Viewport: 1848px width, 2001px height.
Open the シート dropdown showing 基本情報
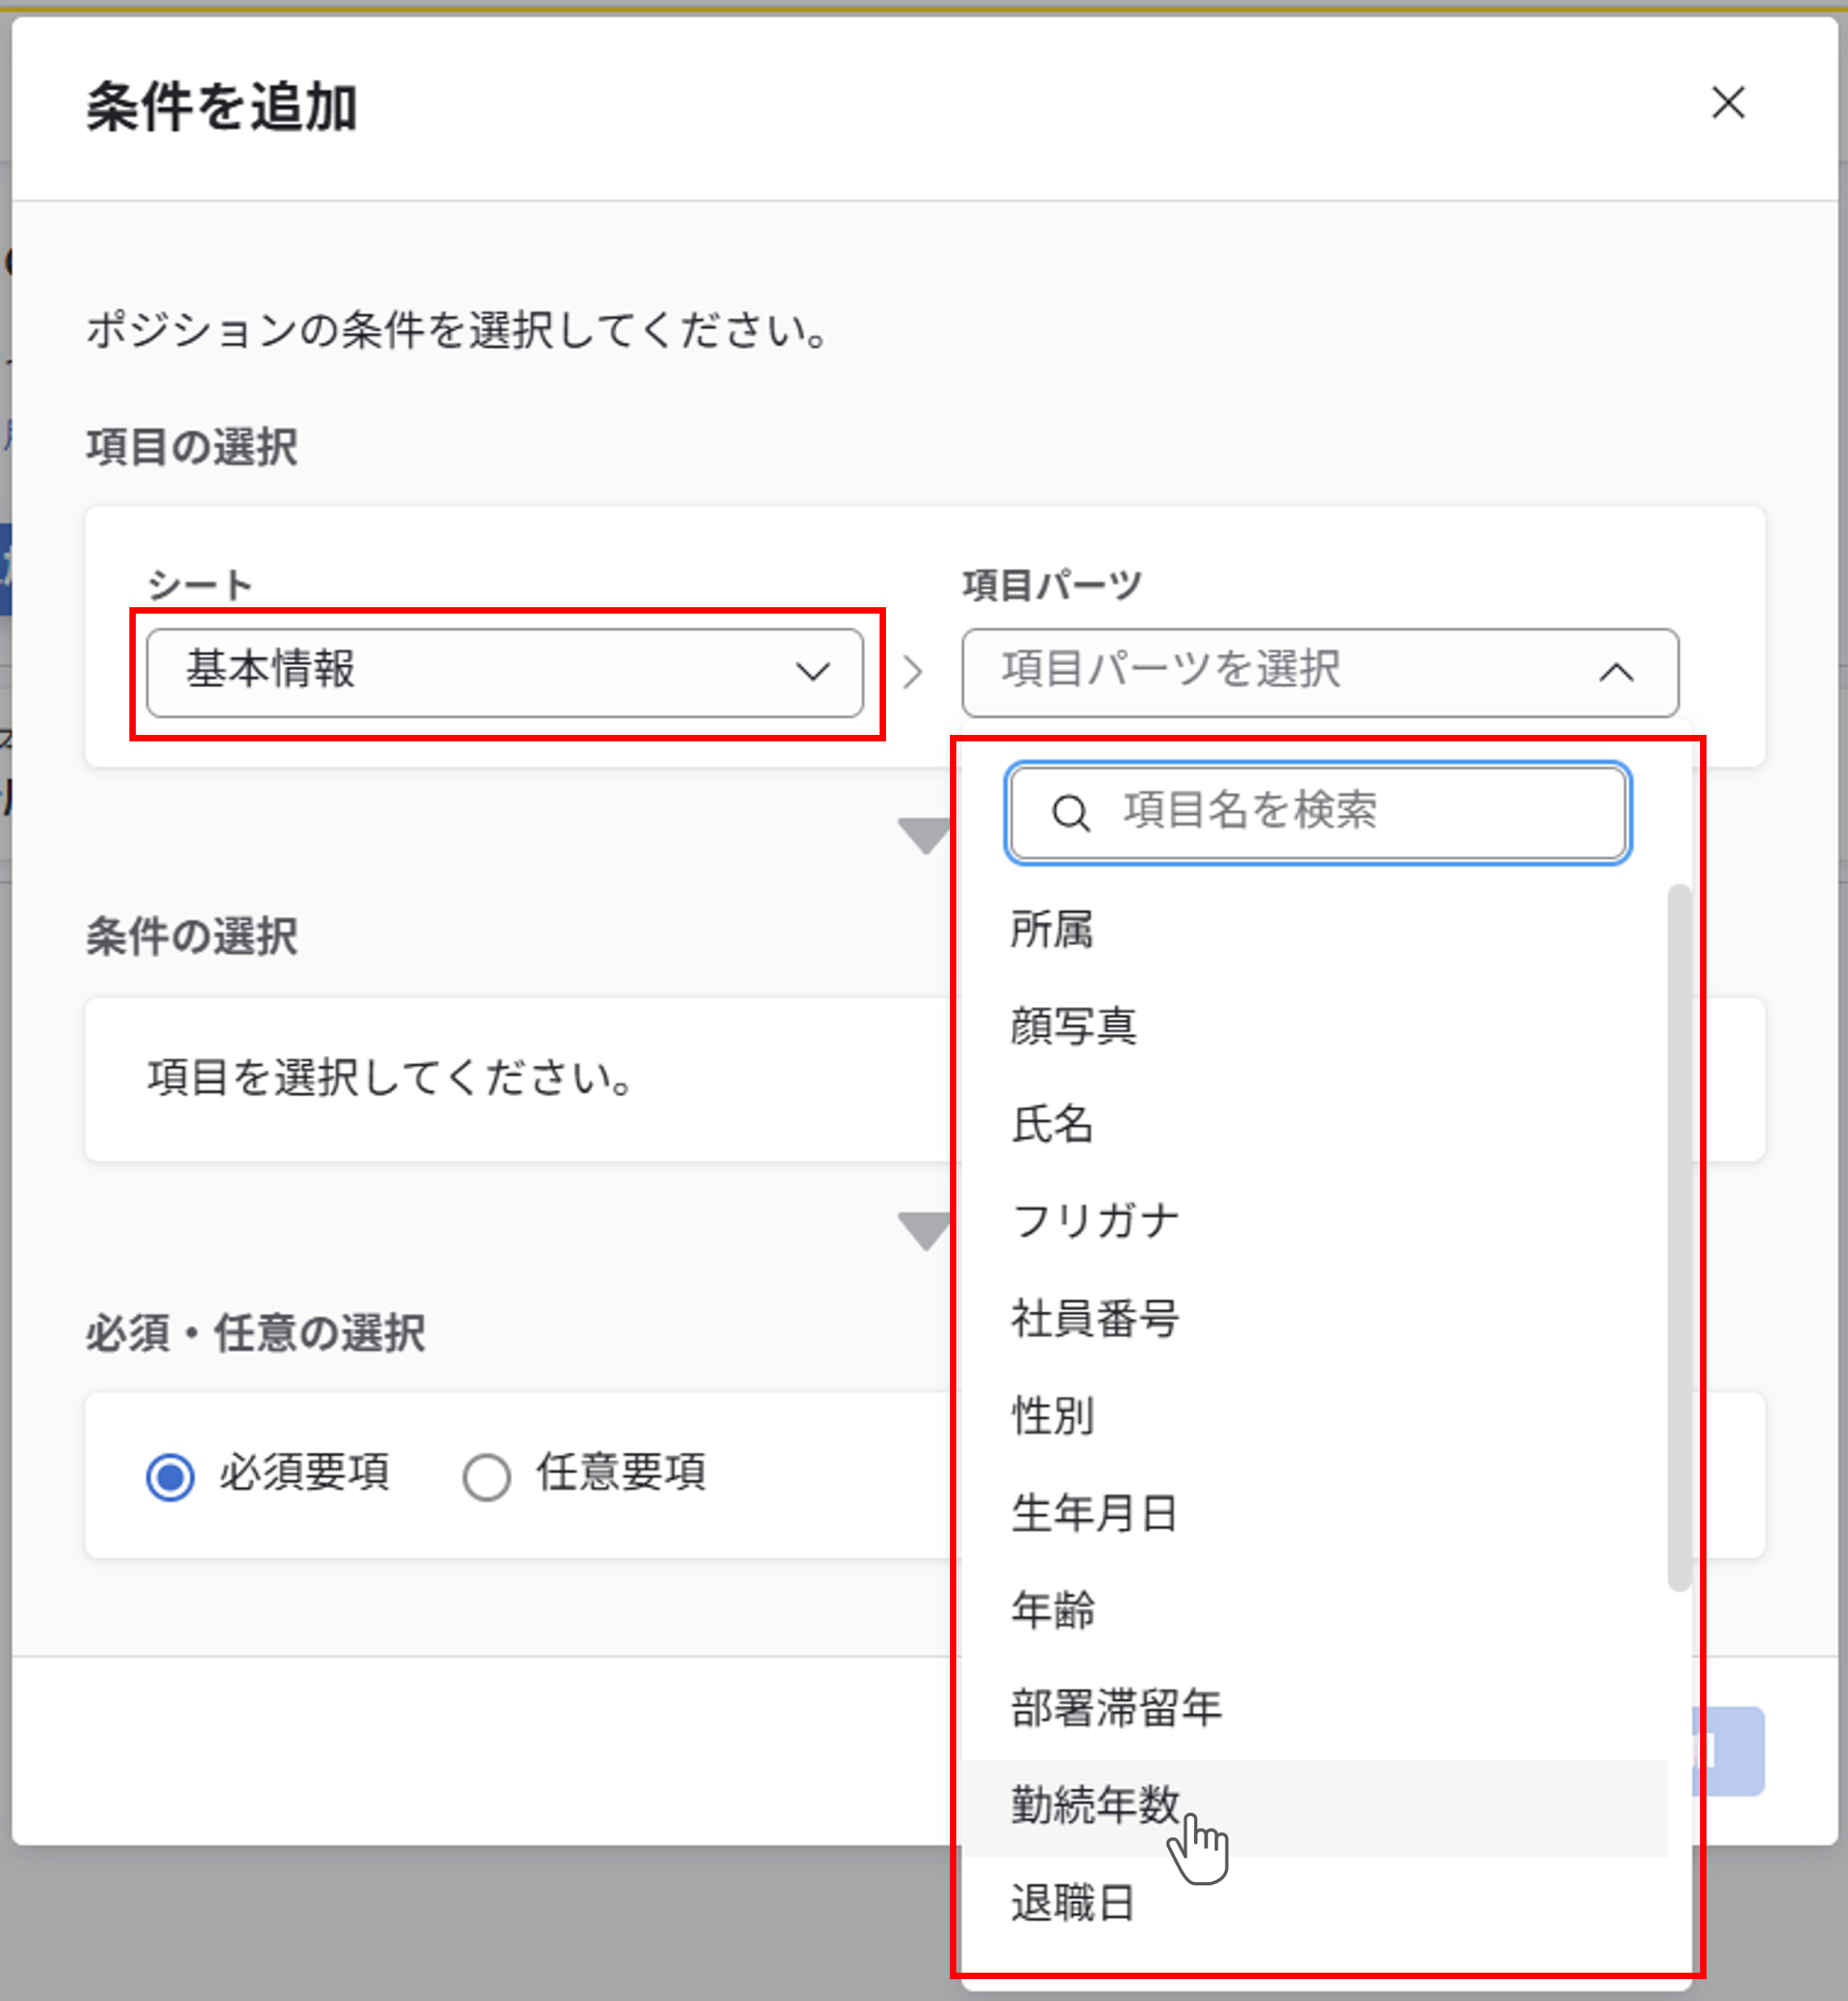(504, 672)
